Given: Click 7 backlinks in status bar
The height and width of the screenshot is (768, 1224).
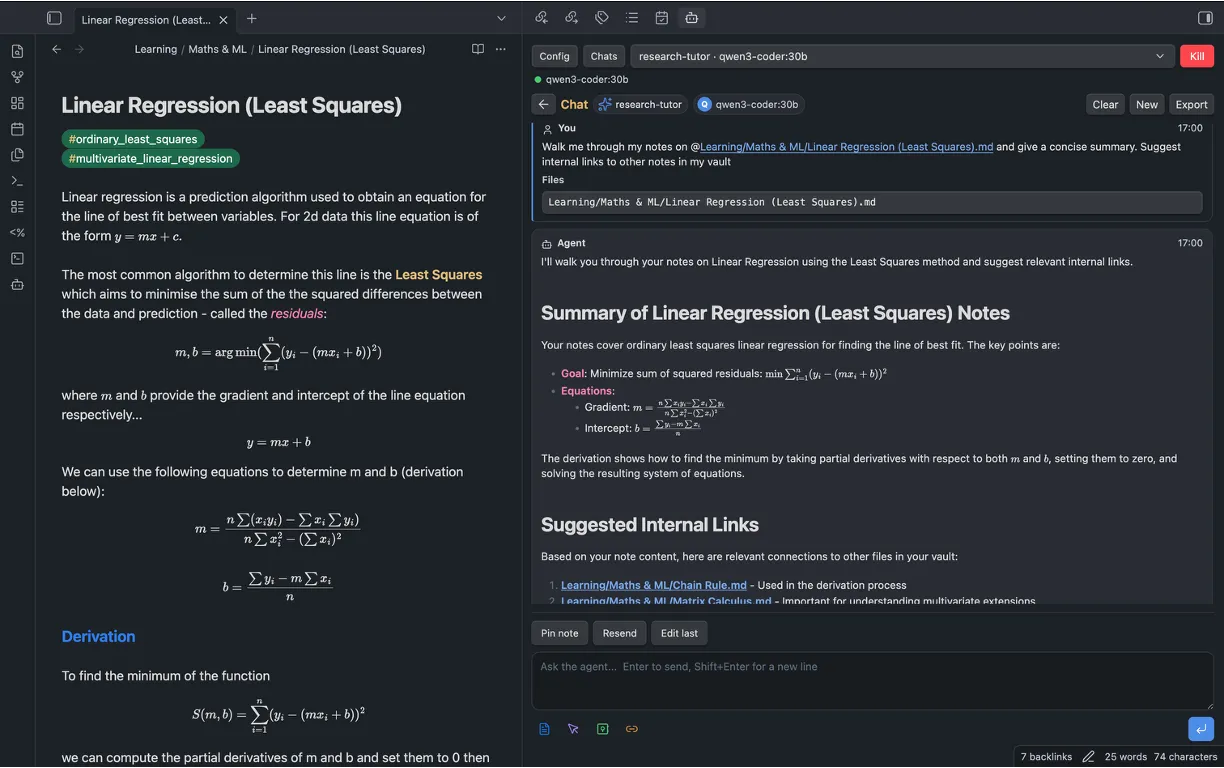Looking at the screenshot, I should [x=1046, y=757].
